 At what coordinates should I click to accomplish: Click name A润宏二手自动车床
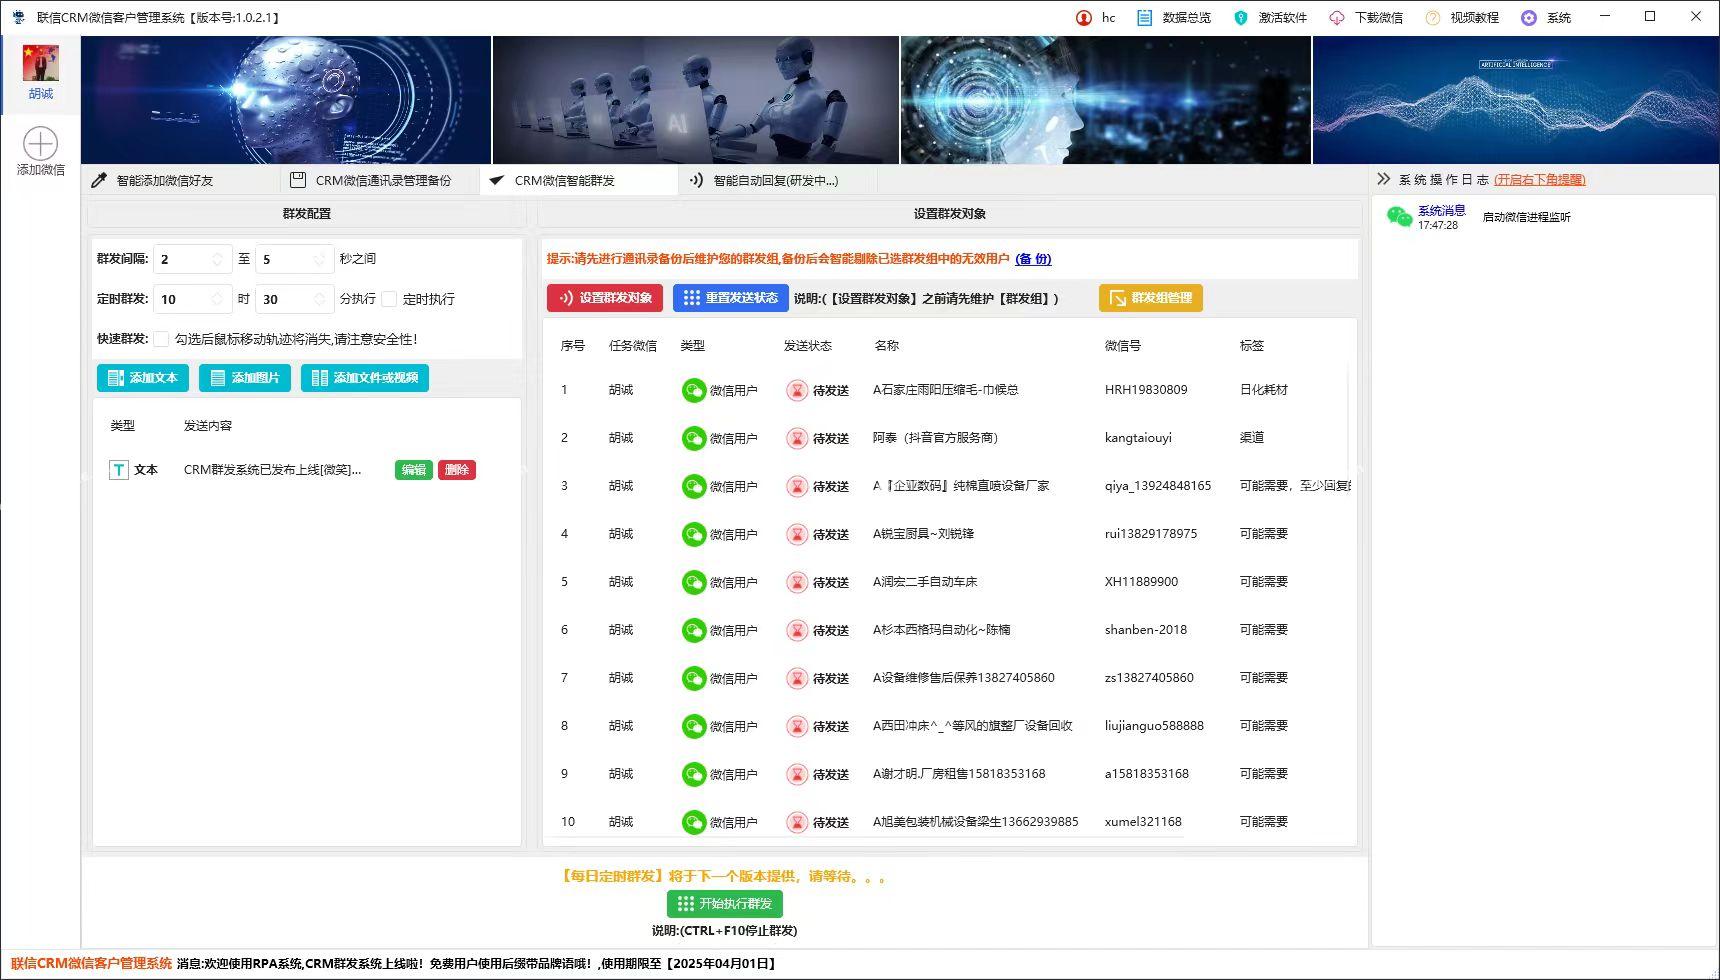tap(925, 582)
